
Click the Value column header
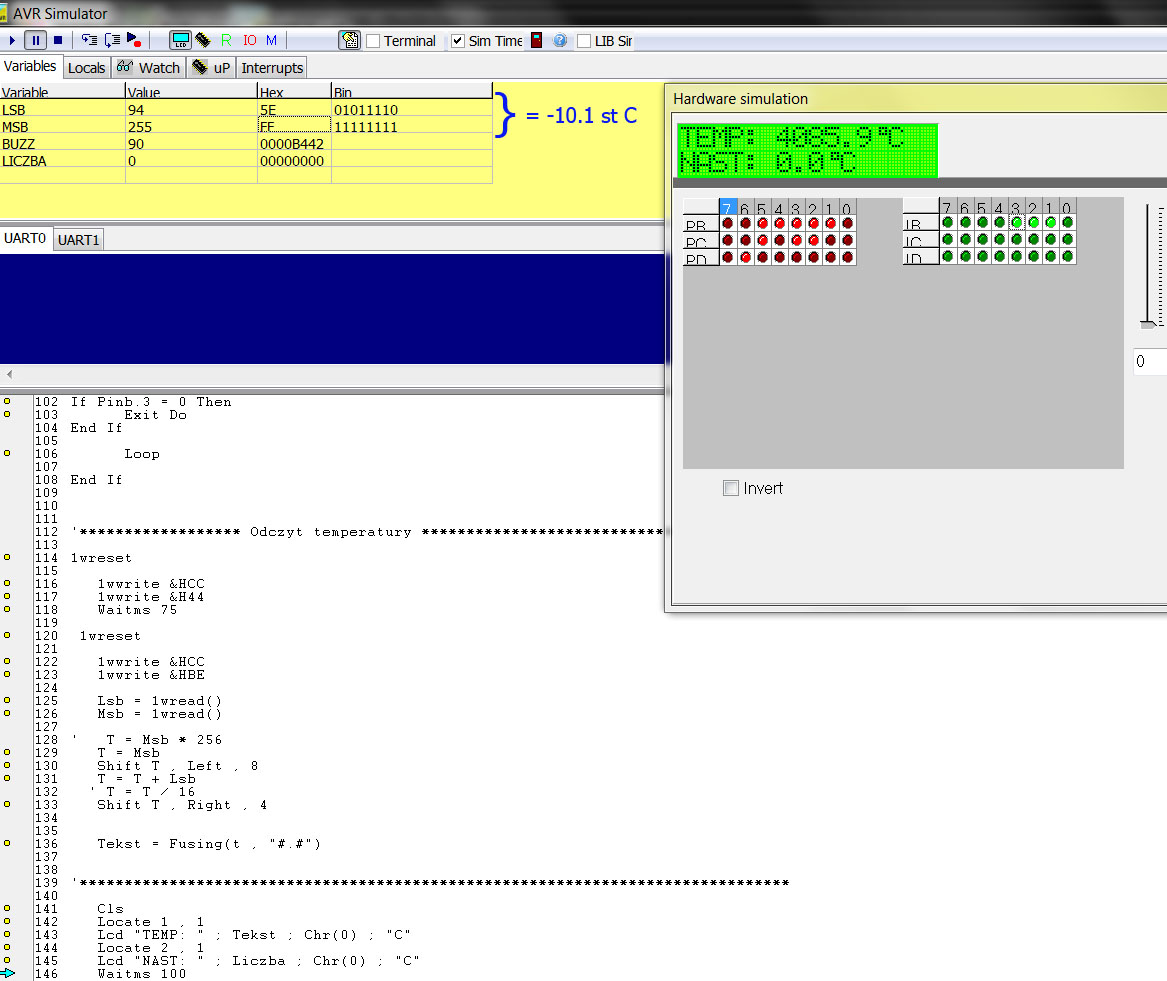191,92
